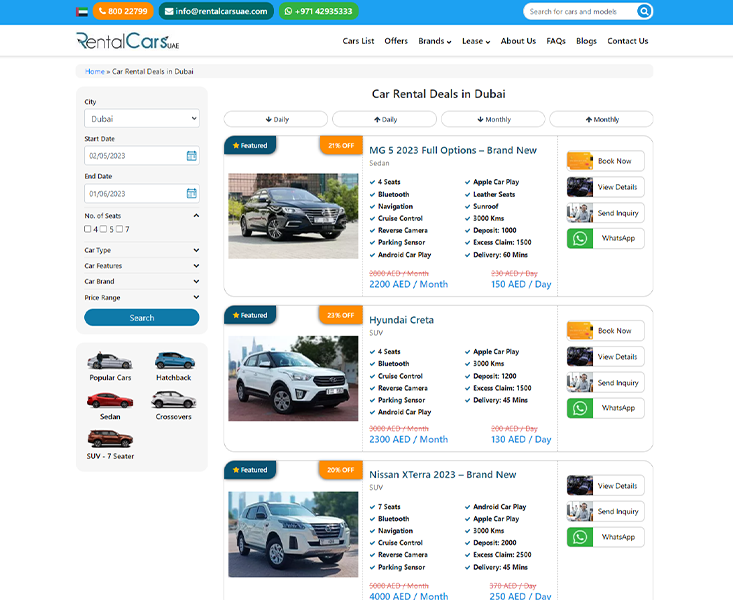Open the MG 5 2023 car photo
Viewport: 733px width, 600px height.
click(x=293, y=216)
